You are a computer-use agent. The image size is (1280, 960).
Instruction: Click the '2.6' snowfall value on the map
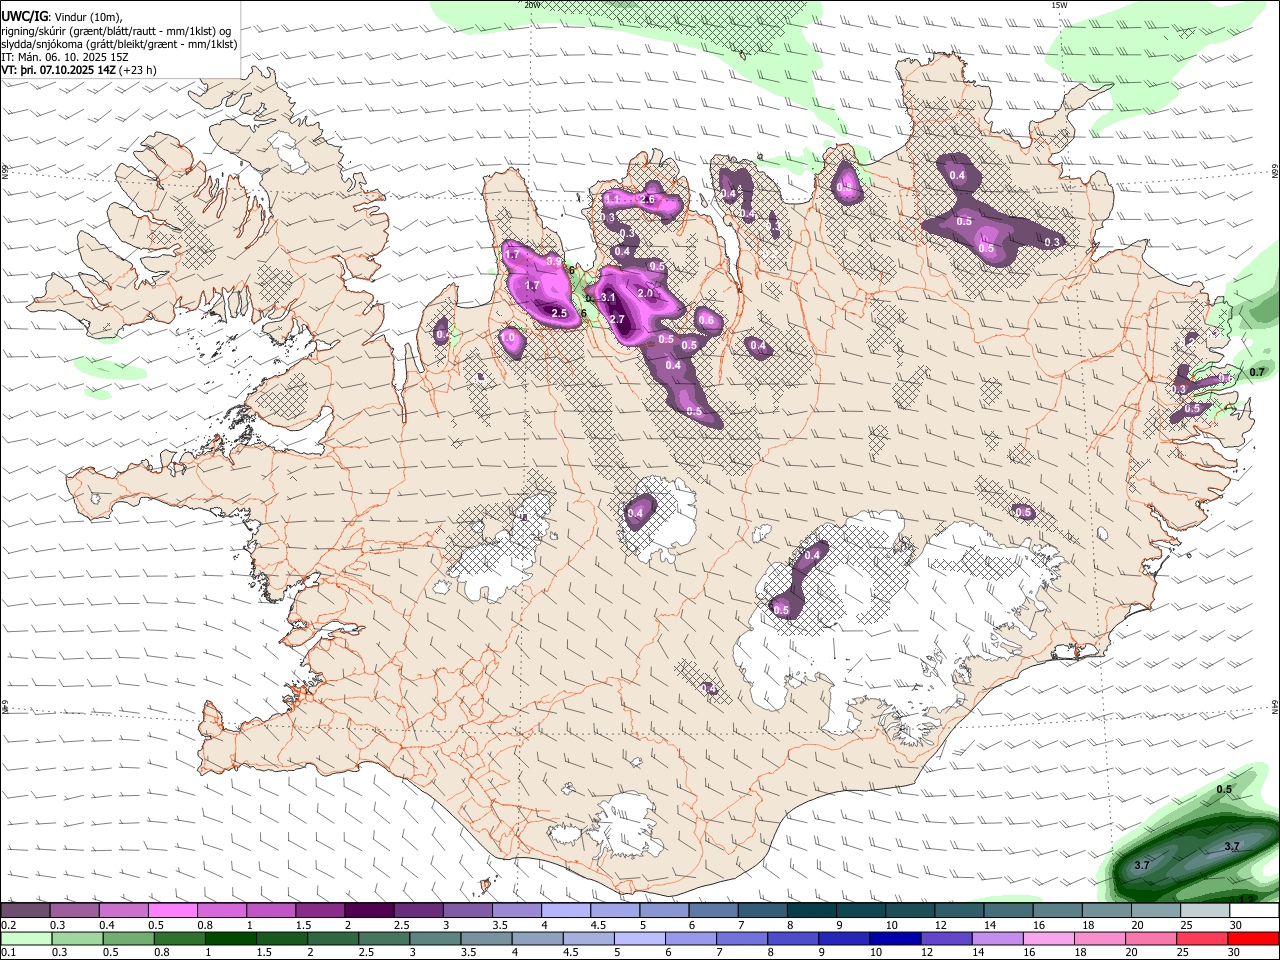pos(647,200)
